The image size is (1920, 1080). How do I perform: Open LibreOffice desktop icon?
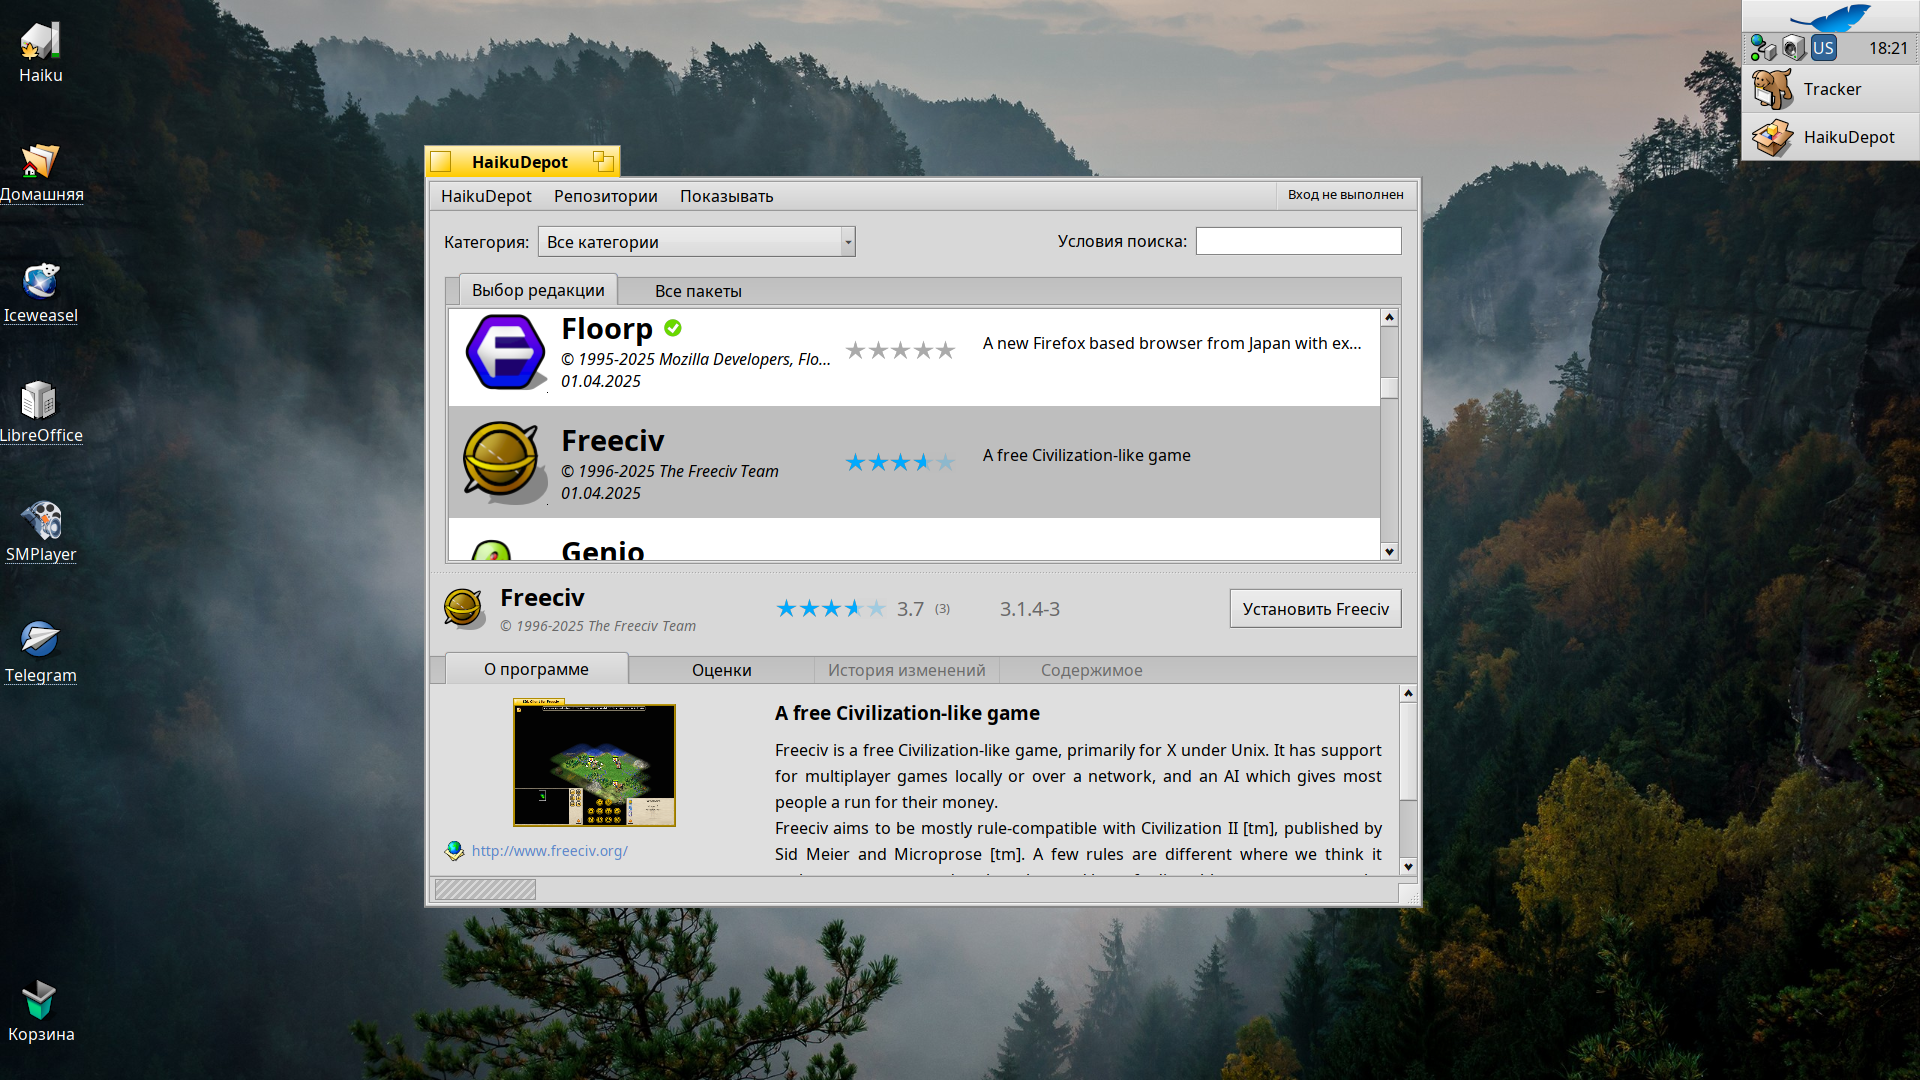(40, 402)
